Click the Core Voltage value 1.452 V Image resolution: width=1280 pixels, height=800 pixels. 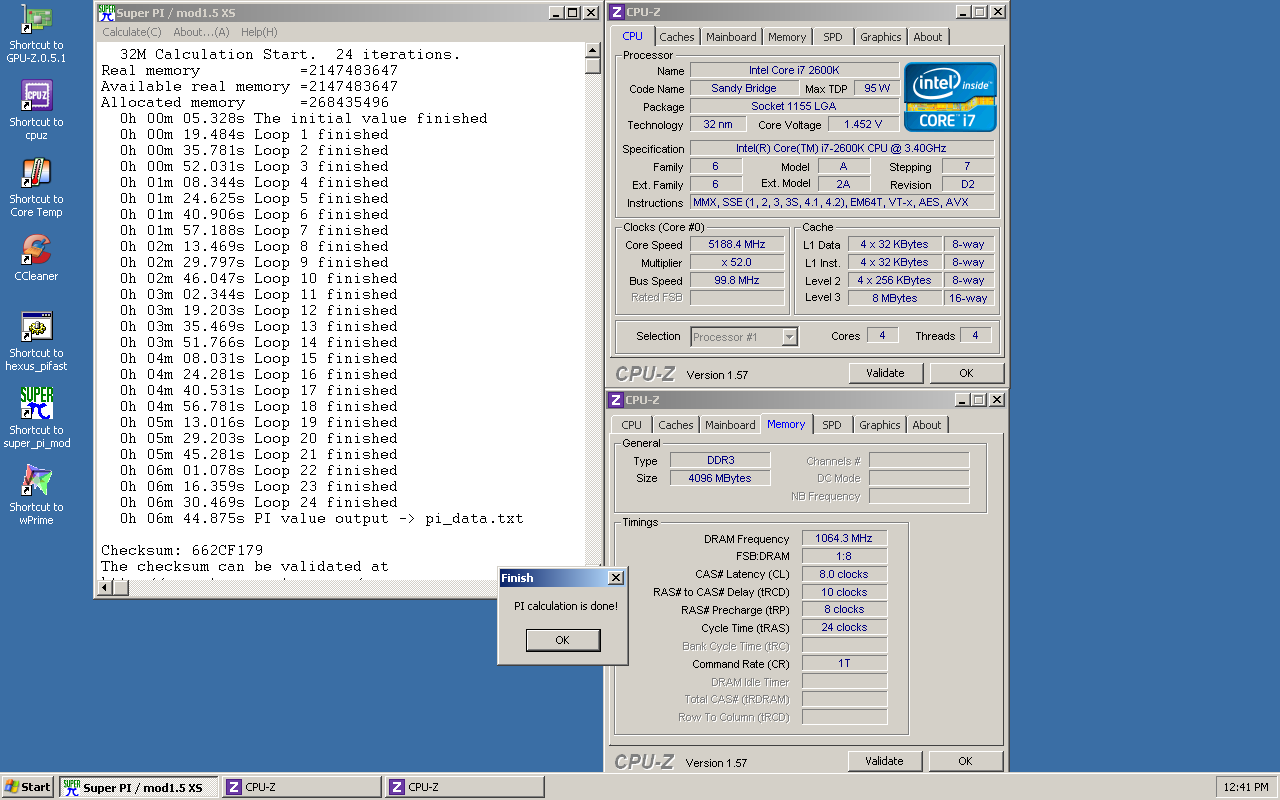863,125
